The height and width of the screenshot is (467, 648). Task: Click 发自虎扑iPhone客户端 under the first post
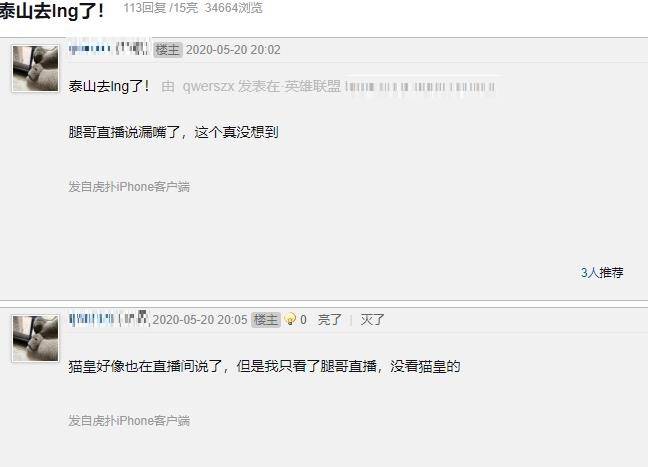click(129, 187)
